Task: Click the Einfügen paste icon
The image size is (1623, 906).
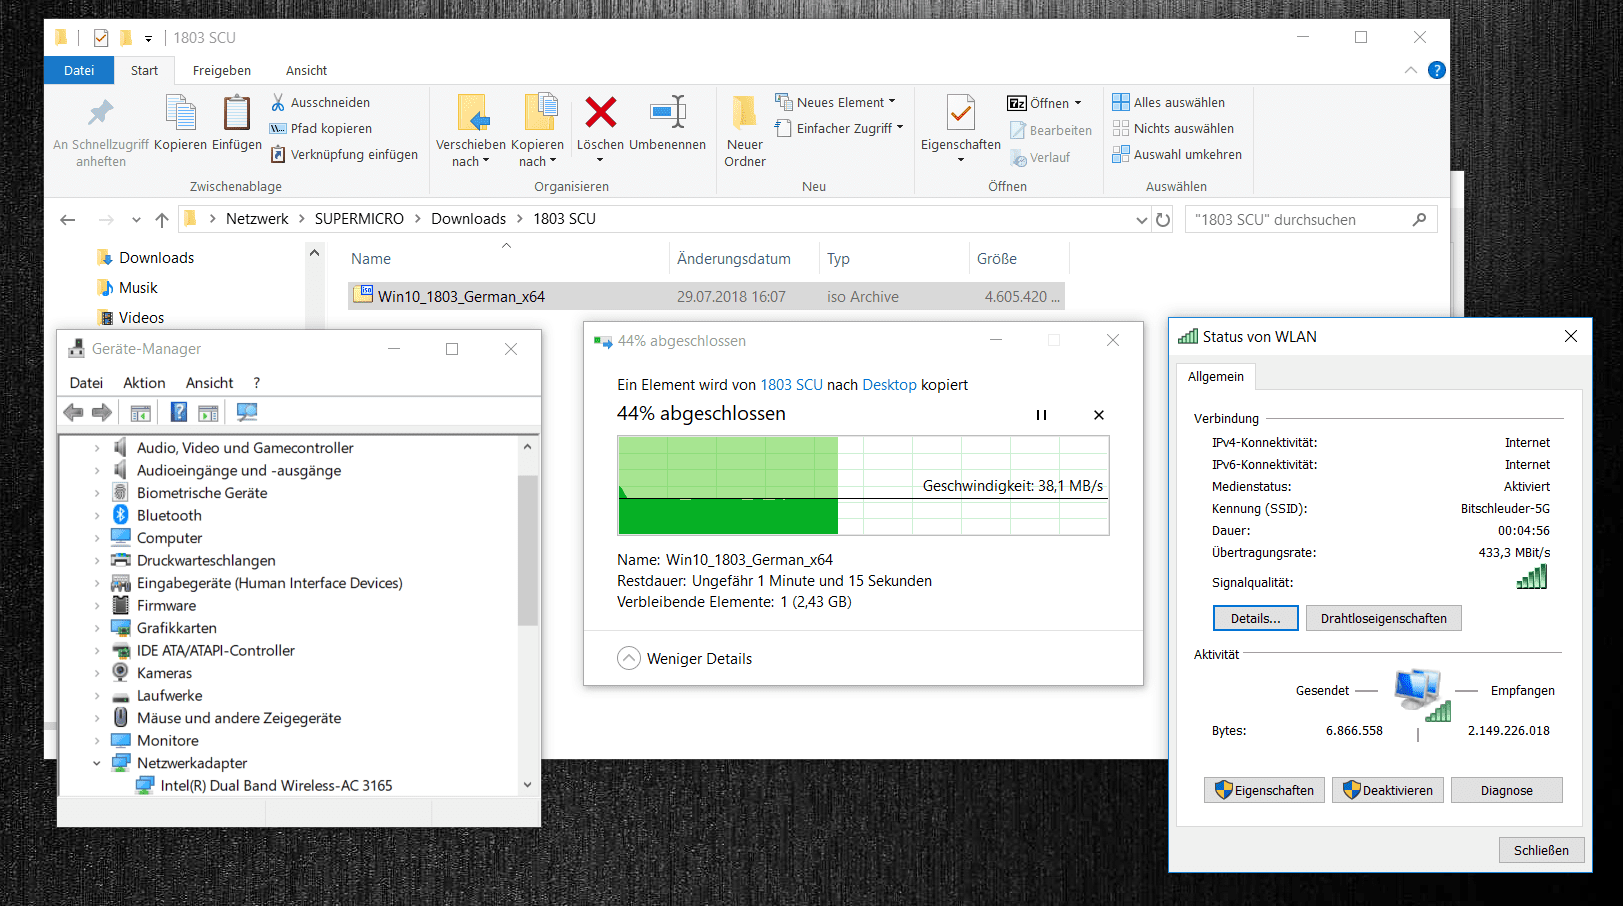Action: coord(237,112)
